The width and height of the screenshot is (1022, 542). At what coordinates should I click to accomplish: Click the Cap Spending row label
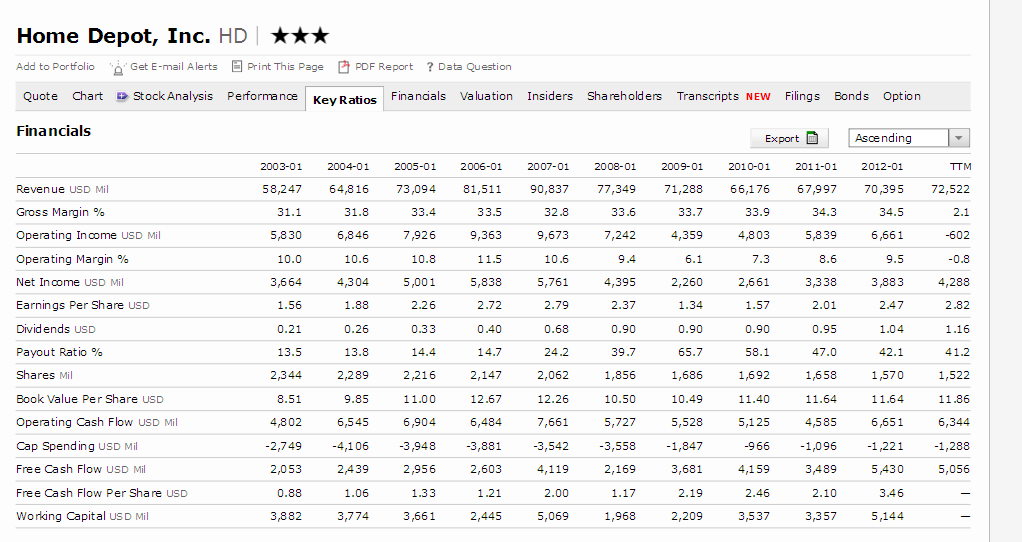(x=77, y=446)
